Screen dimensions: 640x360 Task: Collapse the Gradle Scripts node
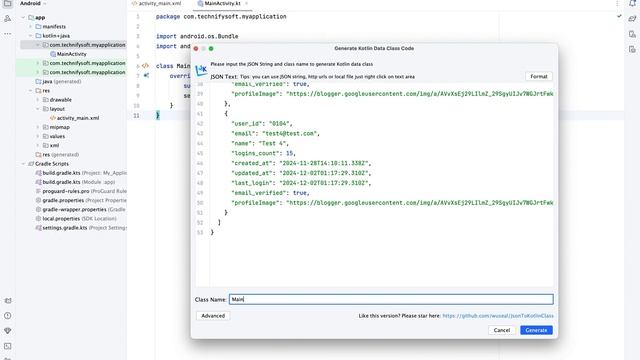click(x=23, y=164)
